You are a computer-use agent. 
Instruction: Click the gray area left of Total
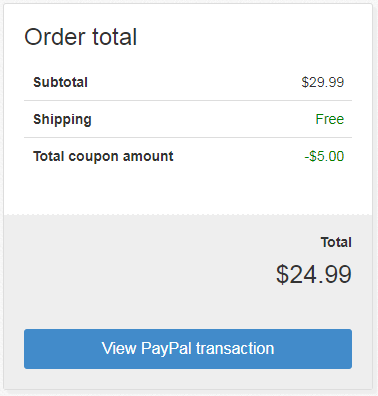coord(160,260)
